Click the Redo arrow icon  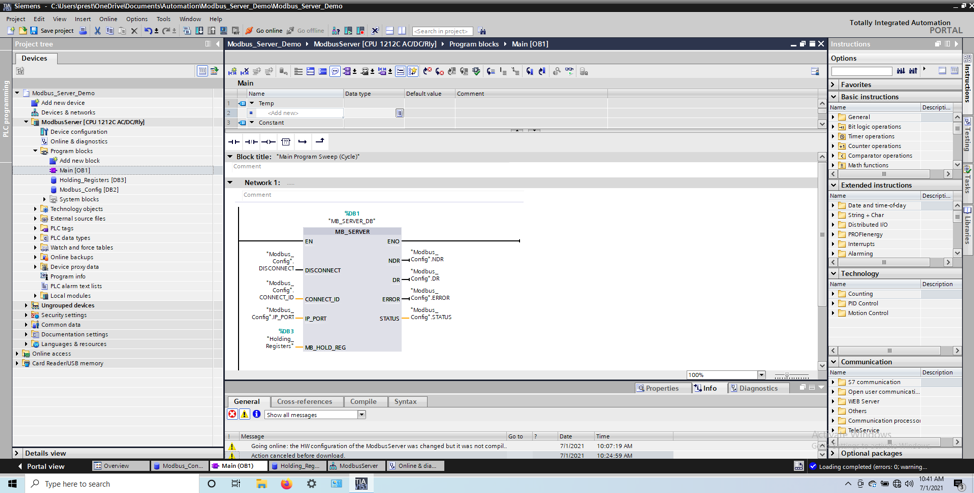(166, 30)
